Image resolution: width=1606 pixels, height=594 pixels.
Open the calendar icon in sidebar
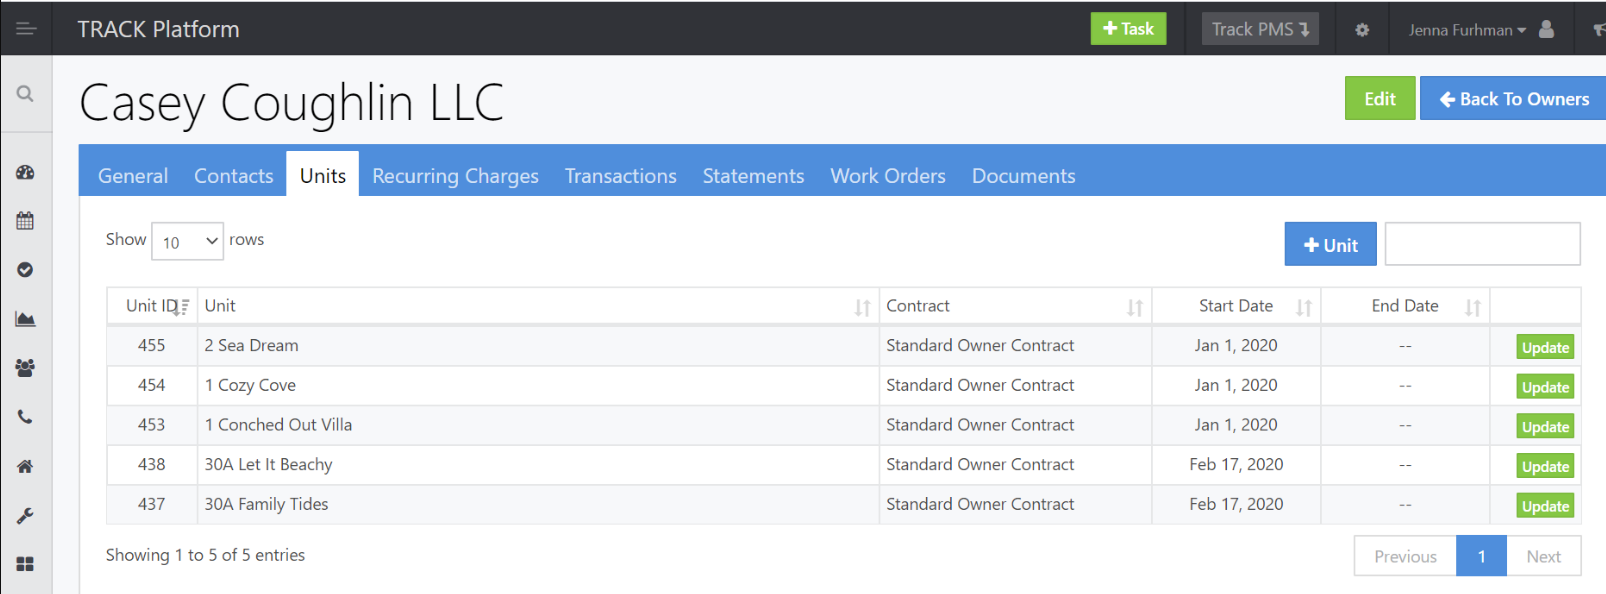(x=26, y=221)
